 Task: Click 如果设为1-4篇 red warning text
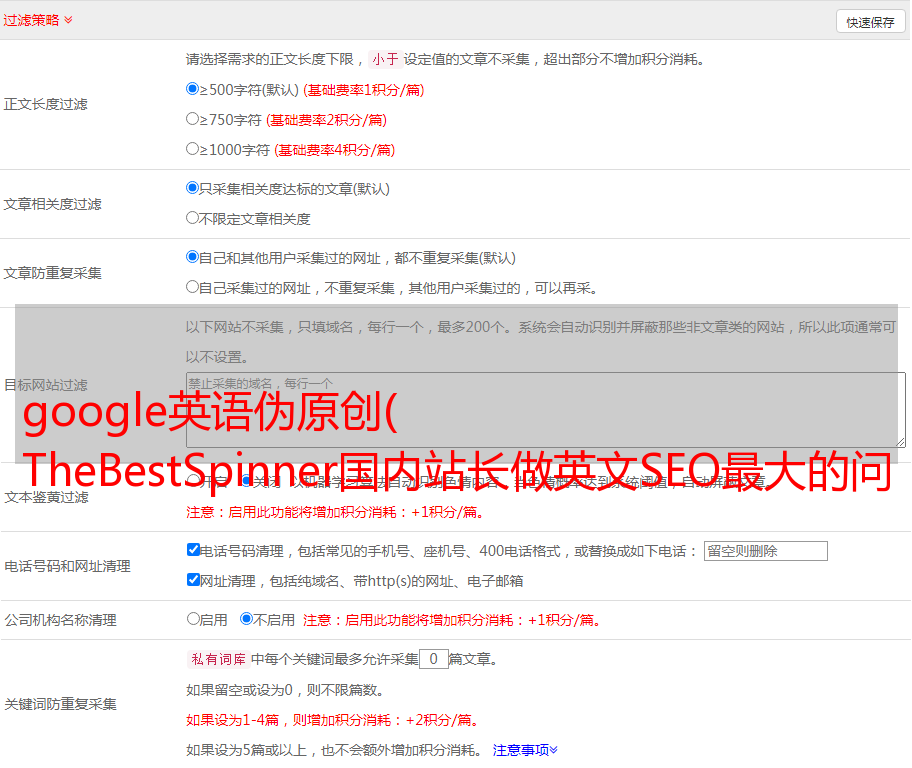(334, 720)
